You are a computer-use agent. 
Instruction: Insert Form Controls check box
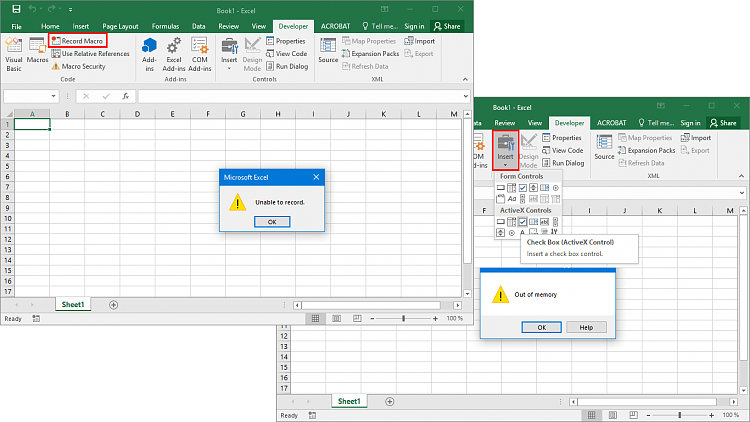[x=522, y=188]
